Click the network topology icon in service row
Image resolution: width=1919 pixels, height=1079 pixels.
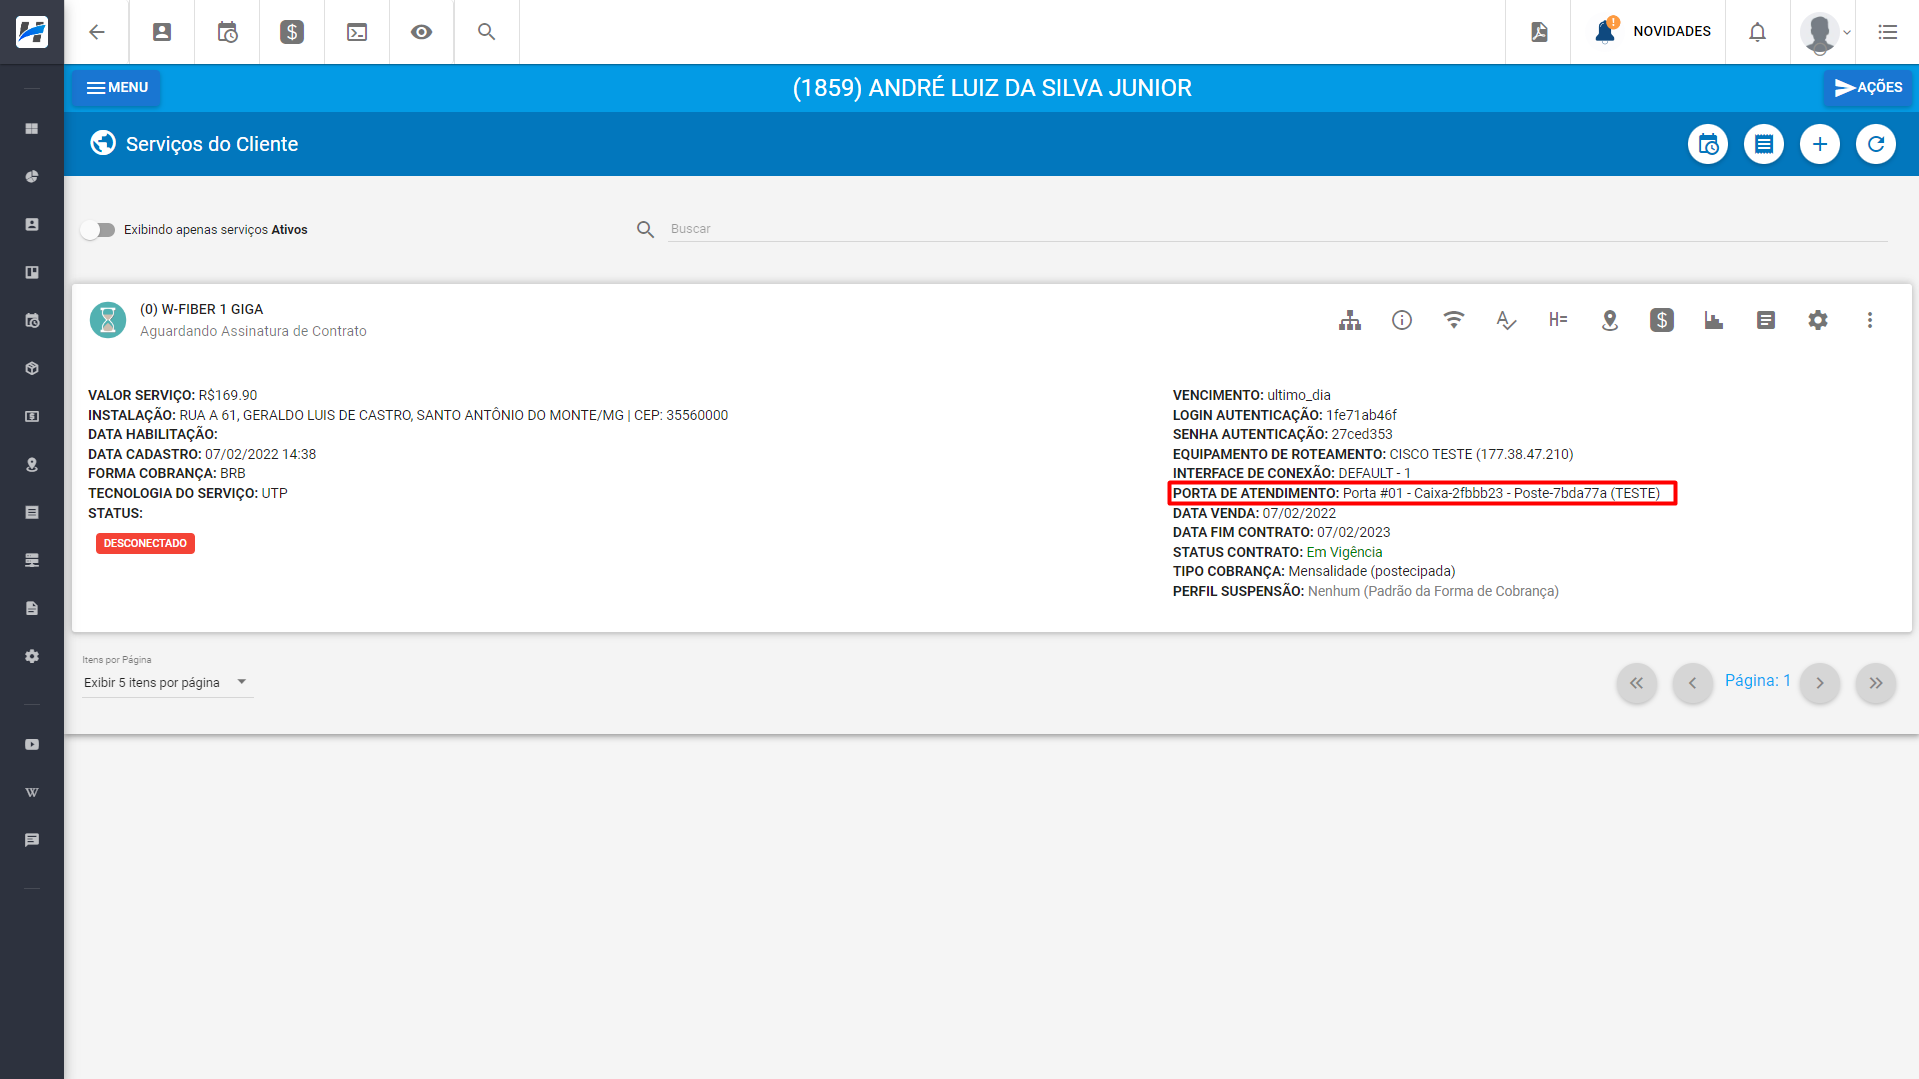point(1350,320)
